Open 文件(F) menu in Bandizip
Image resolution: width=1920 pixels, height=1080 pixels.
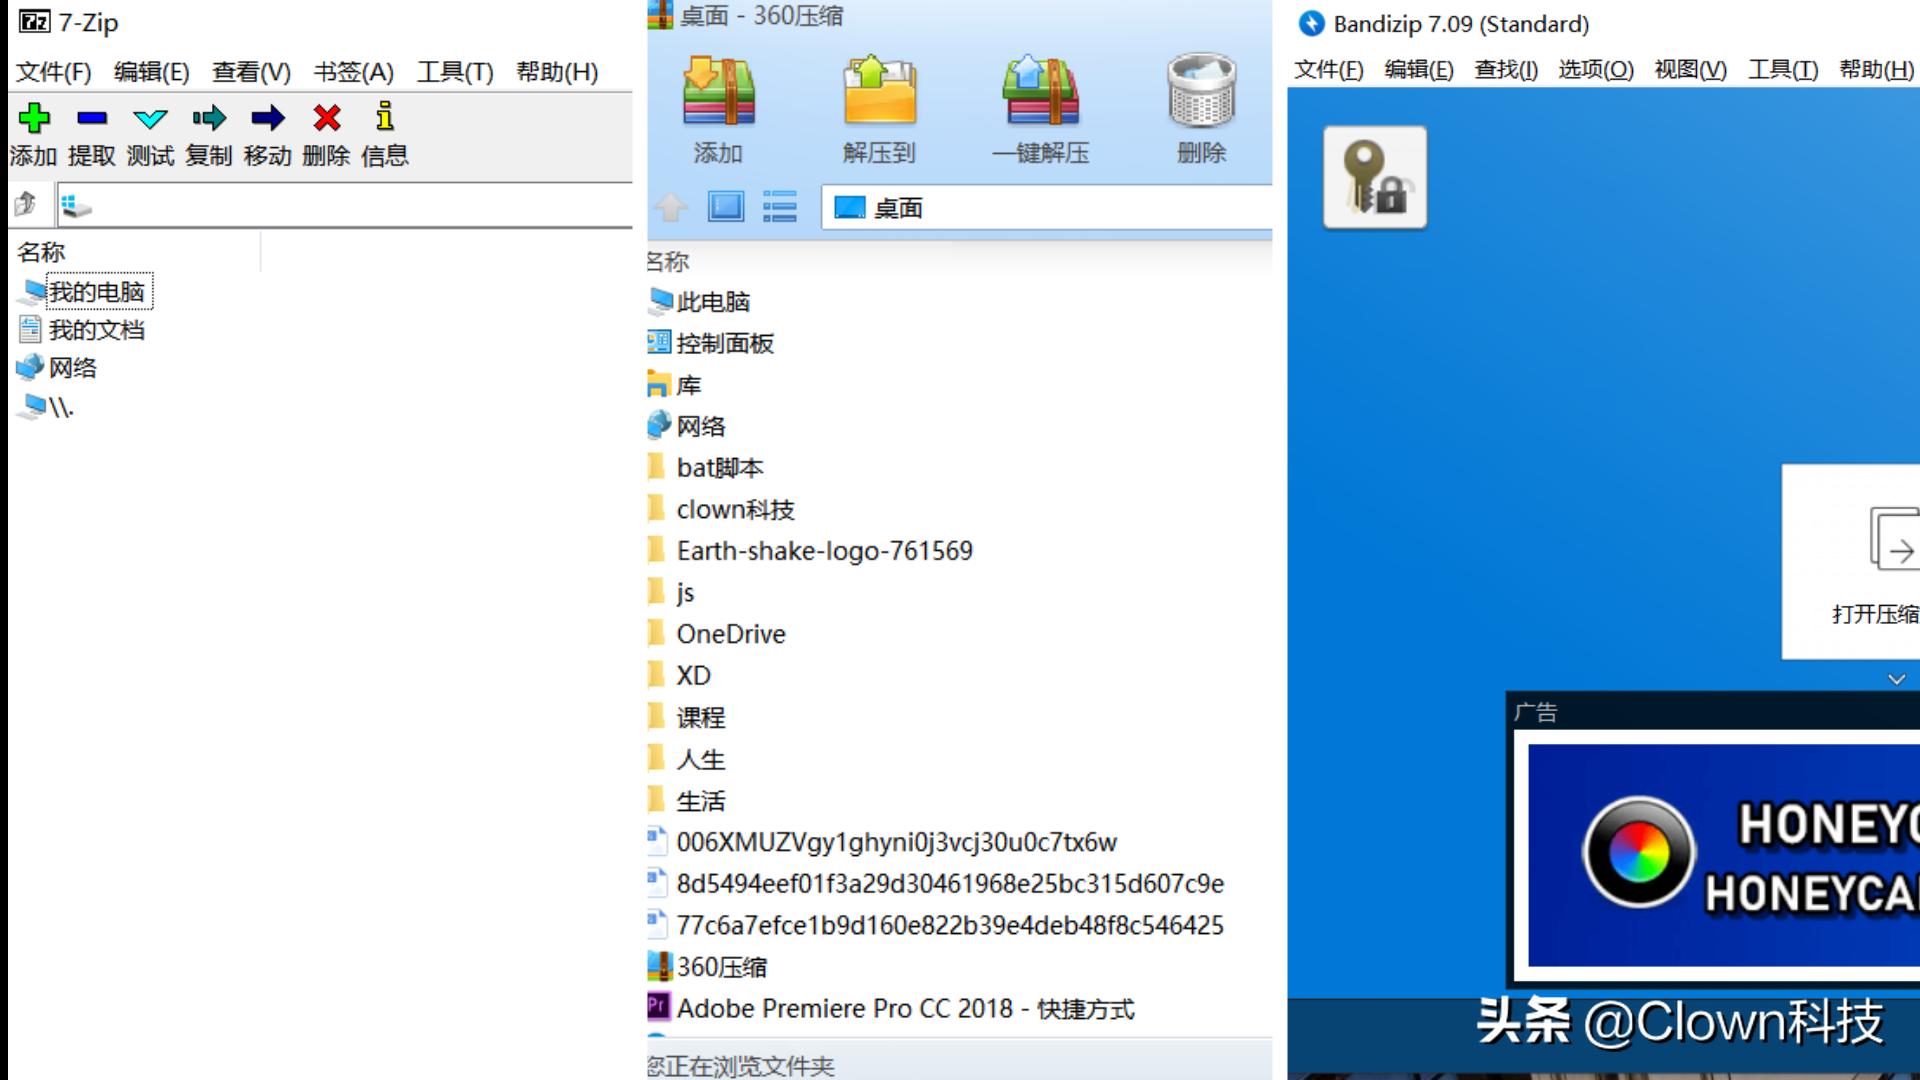[1328, 69]
